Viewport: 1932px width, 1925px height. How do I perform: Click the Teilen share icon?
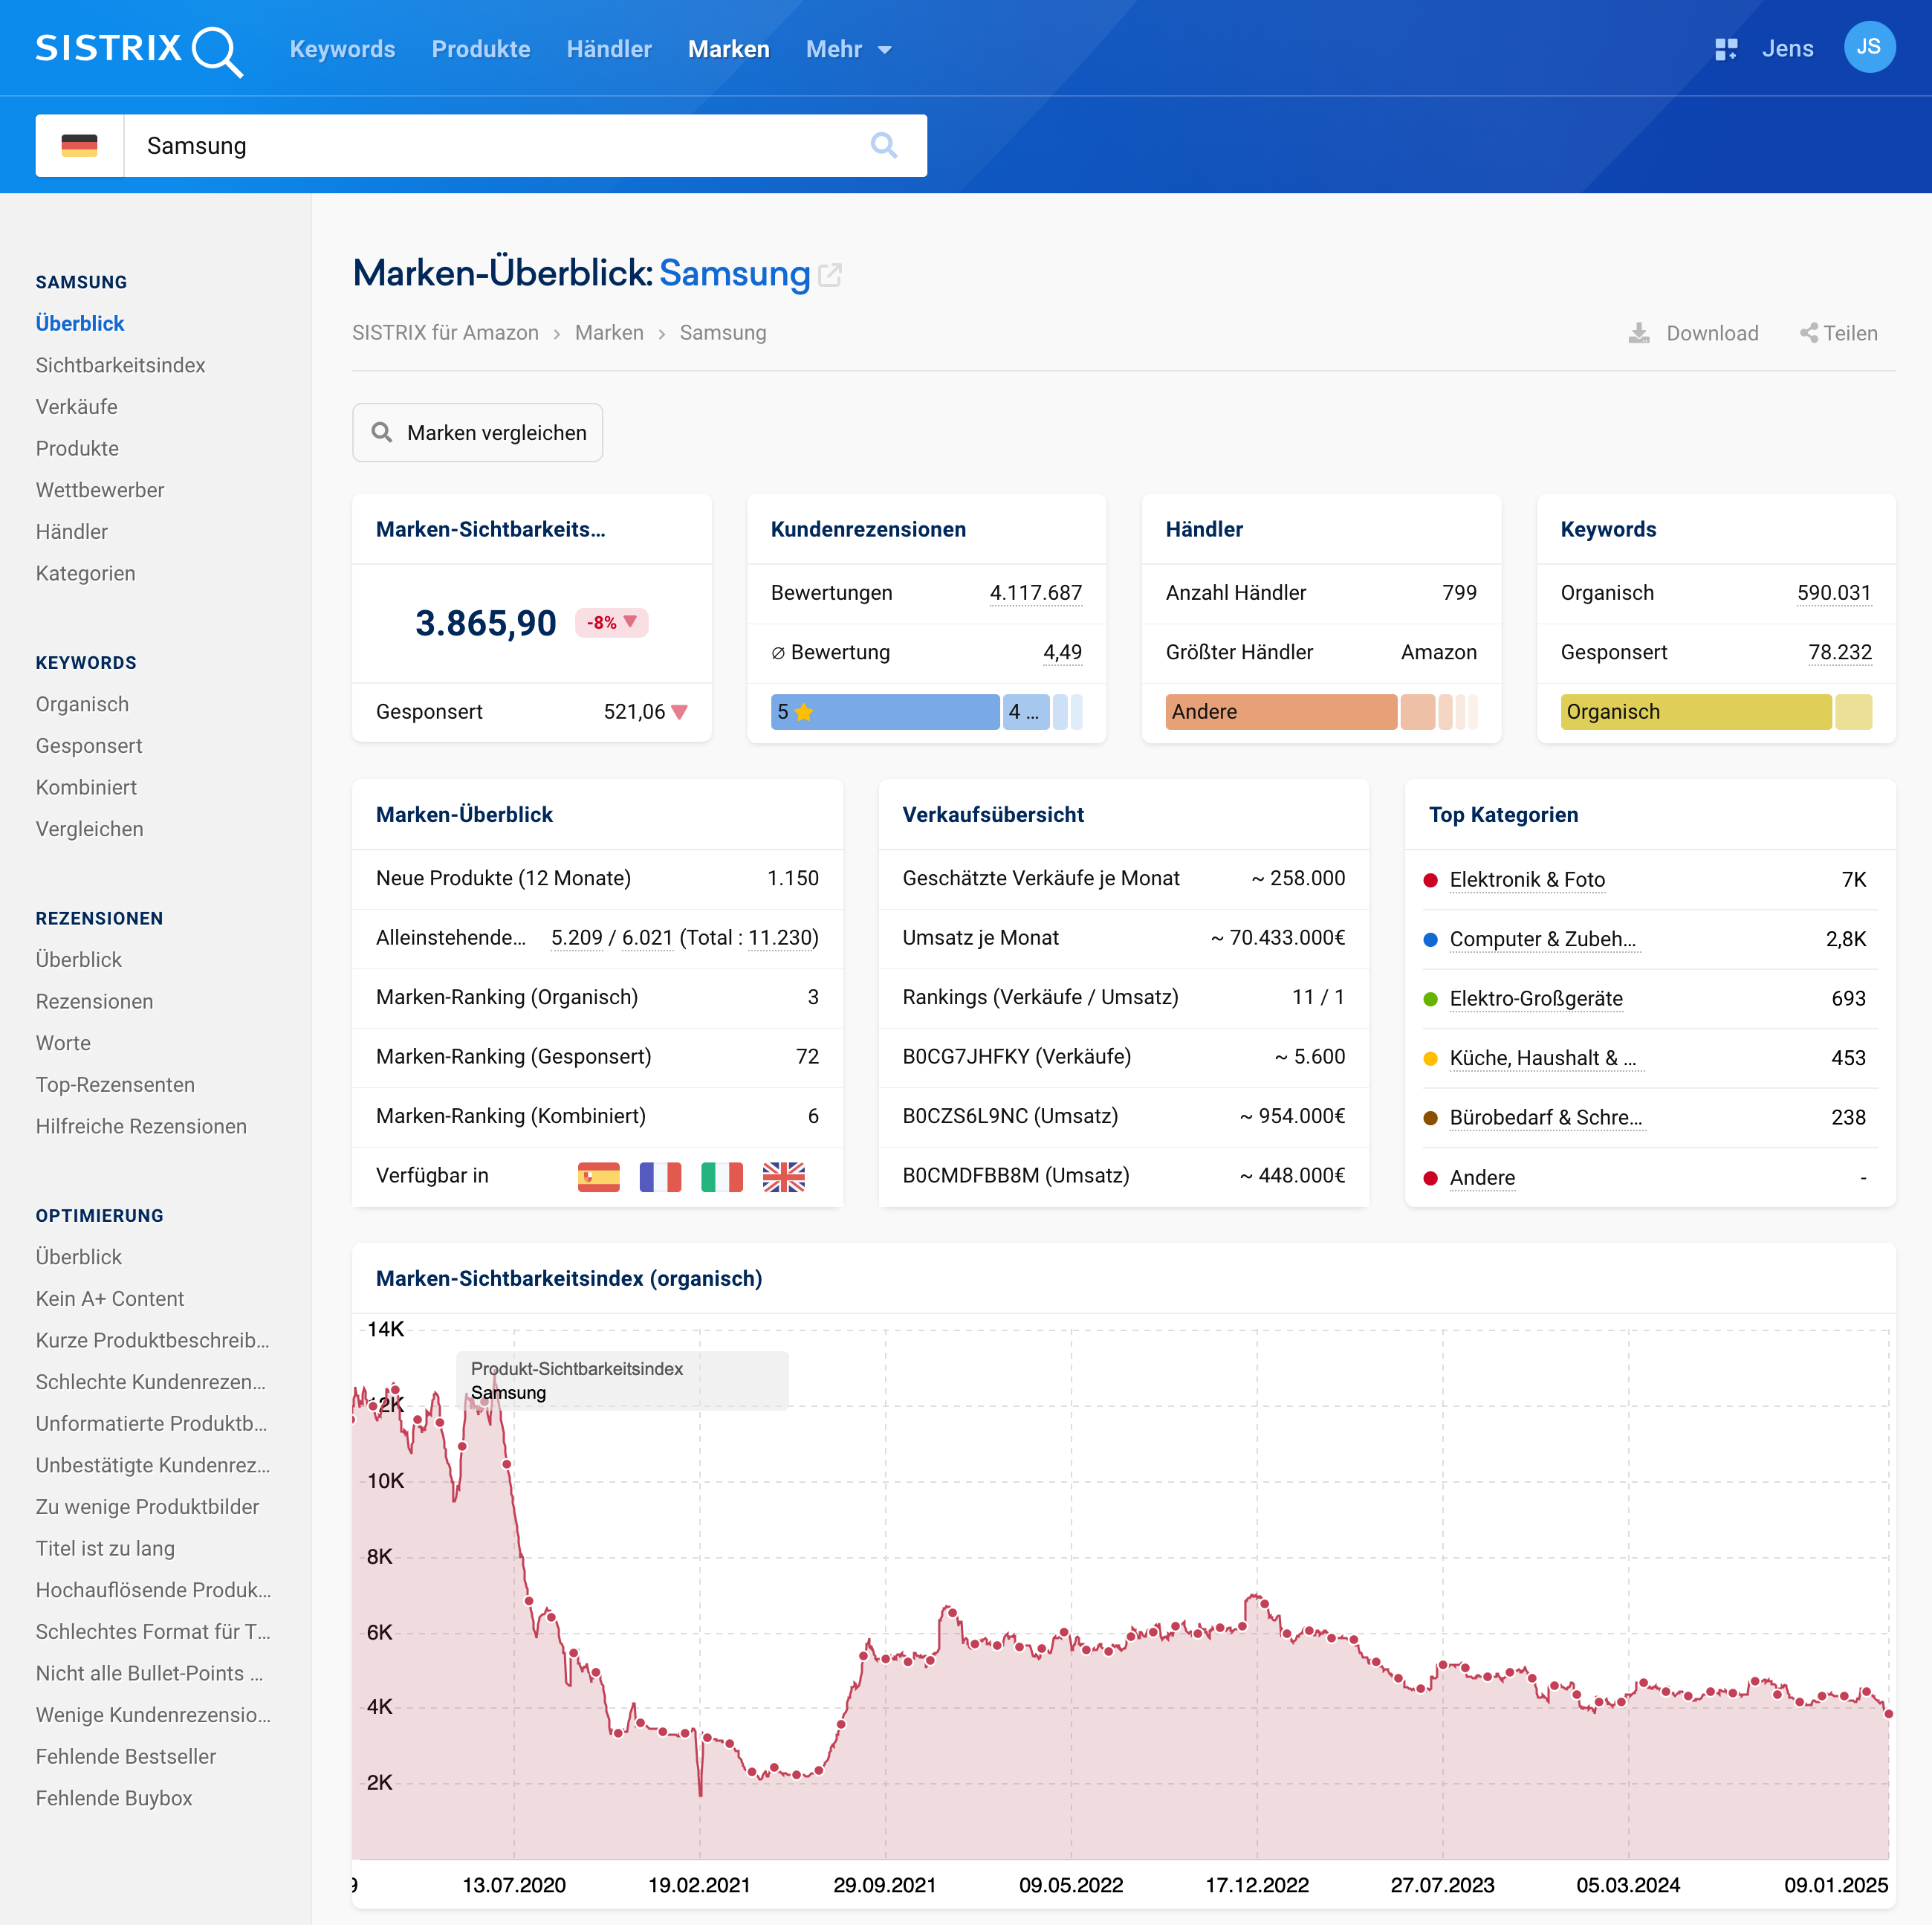[1809, 333]
